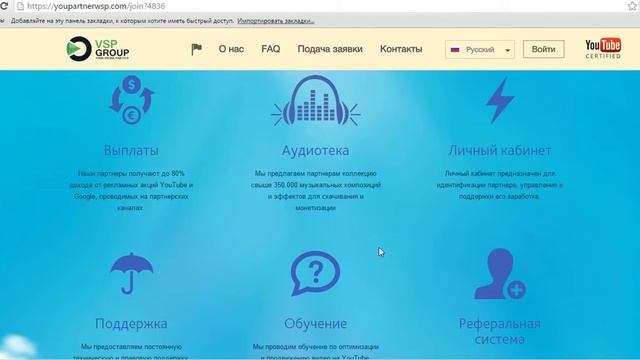Screen dimensions: 640x360
Task: Open the О нас menu item
Action: [231, 49]
